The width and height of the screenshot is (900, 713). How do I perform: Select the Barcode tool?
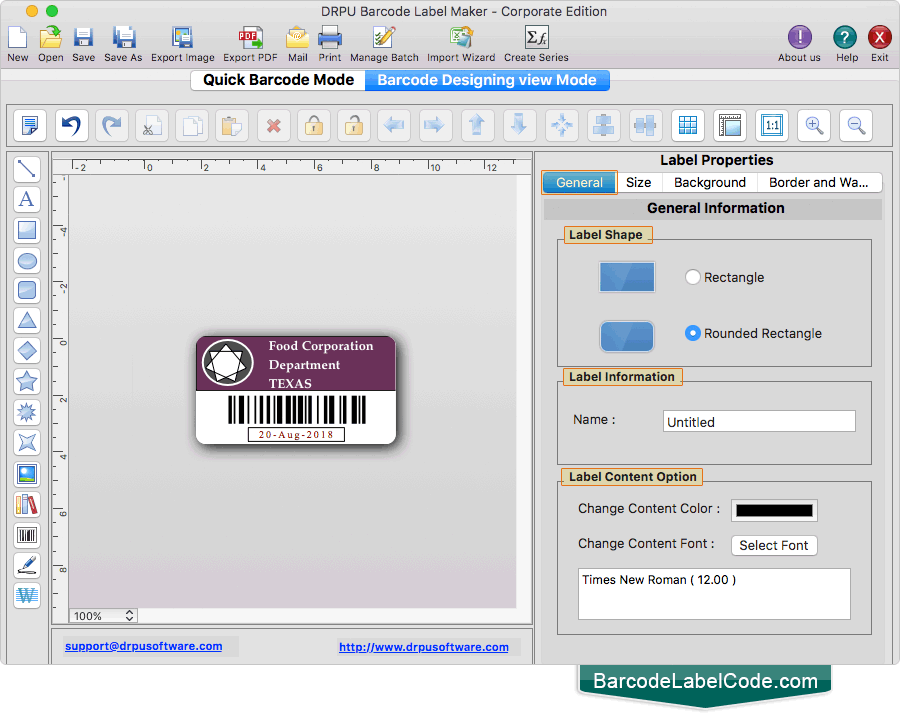tap(27, 536)
